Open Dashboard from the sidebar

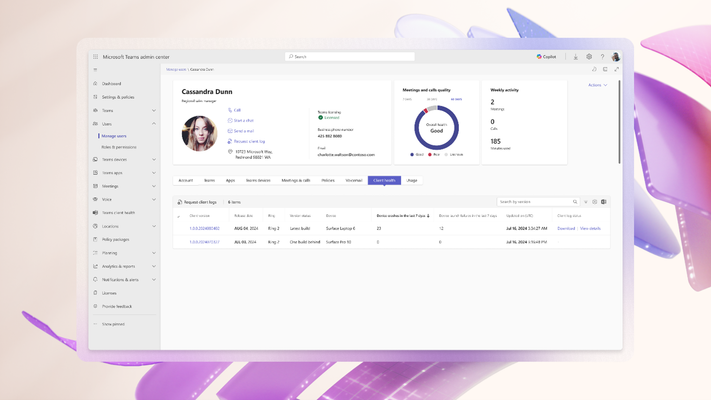pos(111,84)
